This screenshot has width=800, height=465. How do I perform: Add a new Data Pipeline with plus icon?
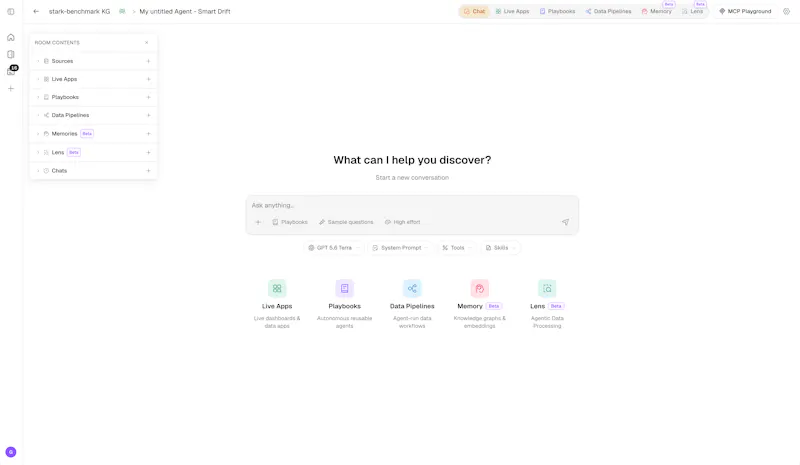(148, 115)
